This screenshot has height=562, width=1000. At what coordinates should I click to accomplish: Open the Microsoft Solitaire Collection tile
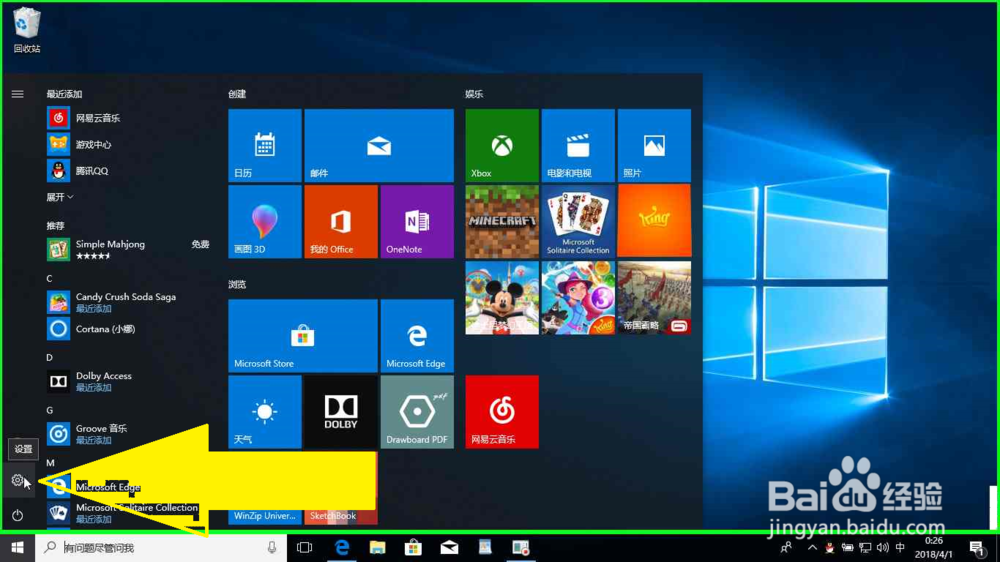pyautogui.click(x=578, y=221)
